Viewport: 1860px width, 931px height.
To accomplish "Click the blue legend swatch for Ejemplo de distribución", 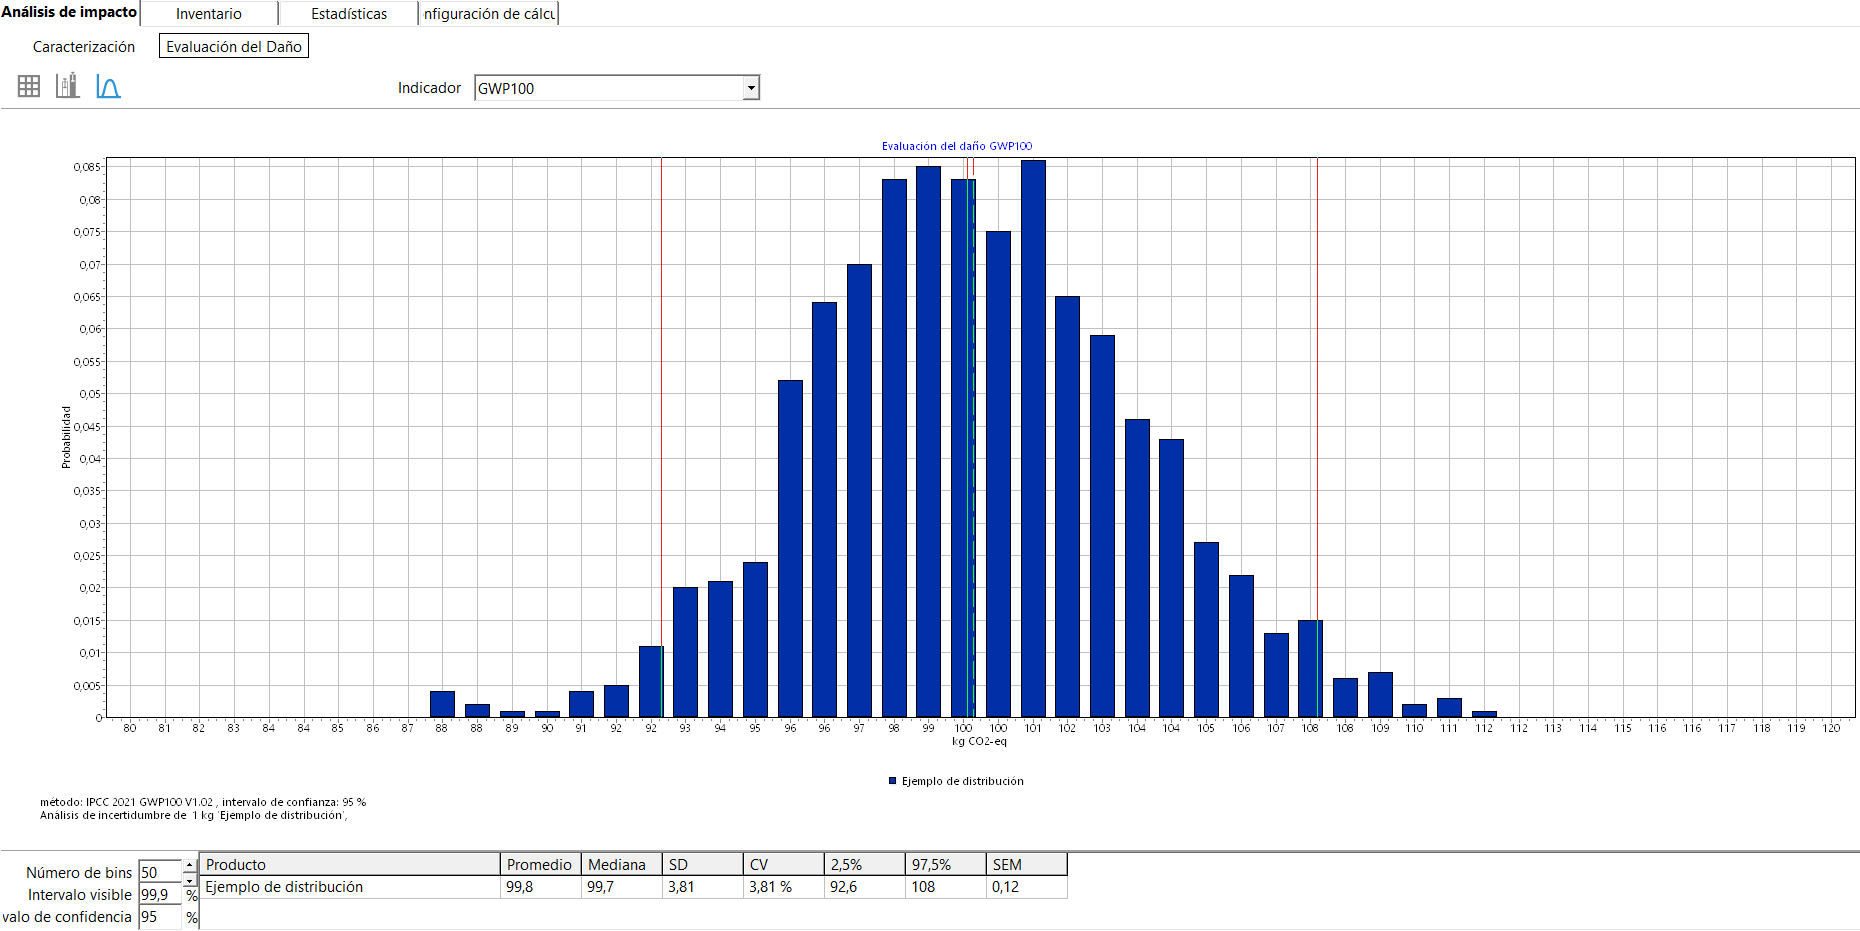I will (892, 781).
